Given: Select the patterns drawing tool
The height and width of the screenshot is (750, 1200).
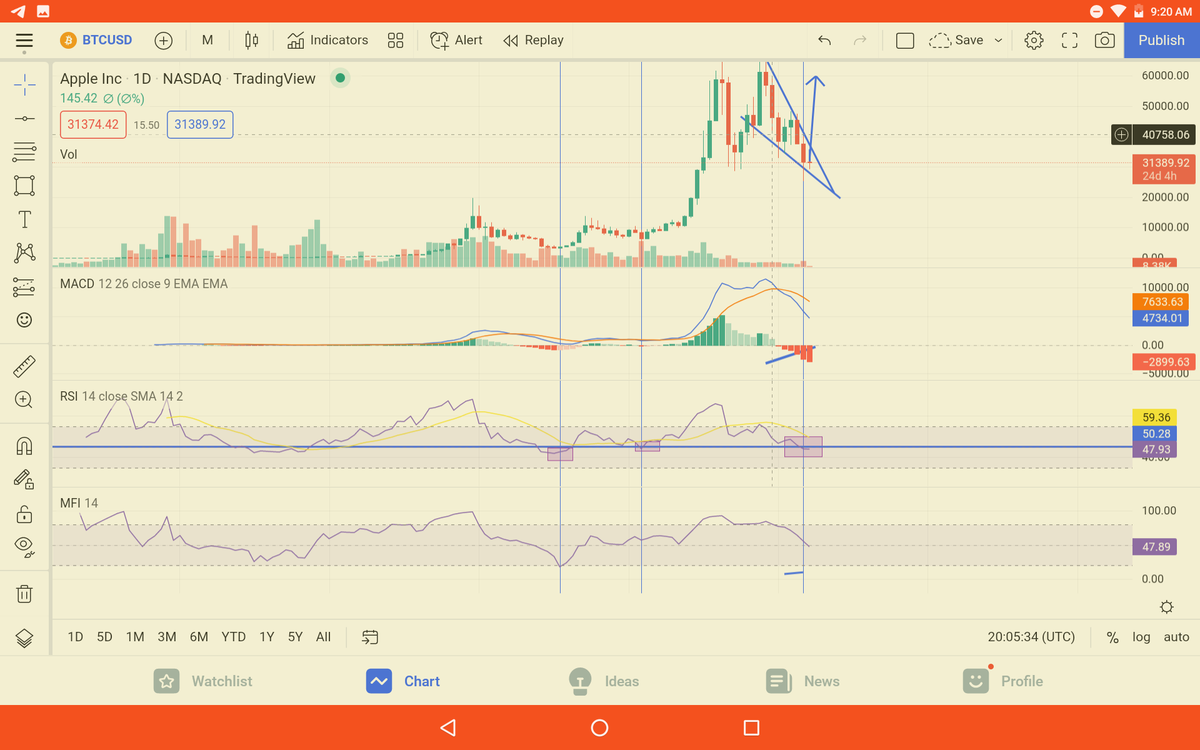Looking at the screenshot, I should pos(25,252).
